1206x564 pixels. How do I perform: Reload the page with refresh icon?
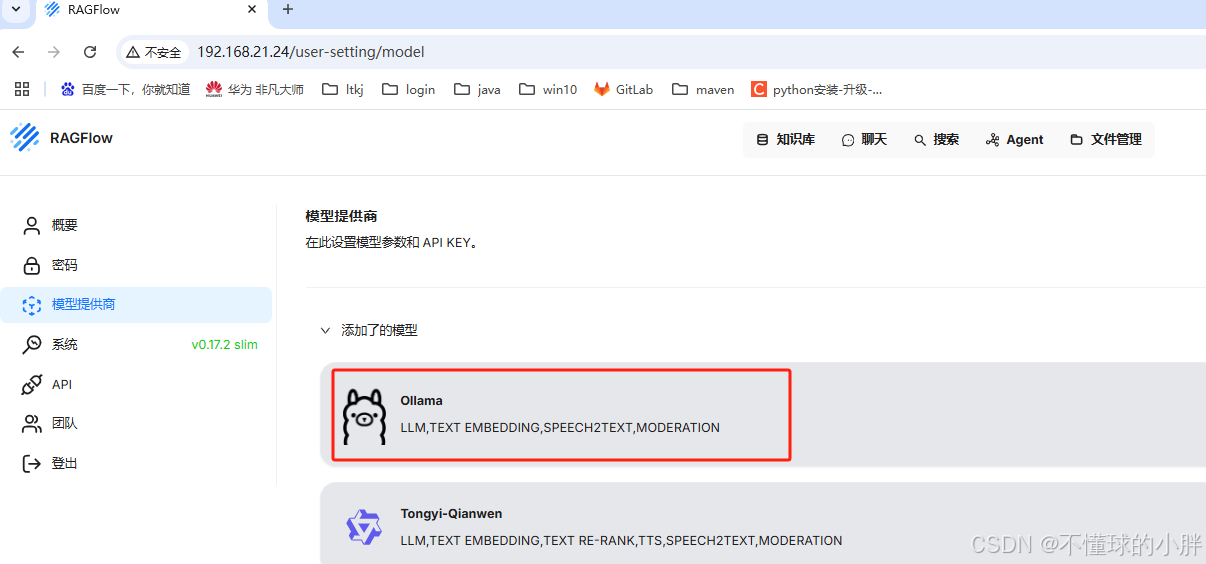[90, 52]
